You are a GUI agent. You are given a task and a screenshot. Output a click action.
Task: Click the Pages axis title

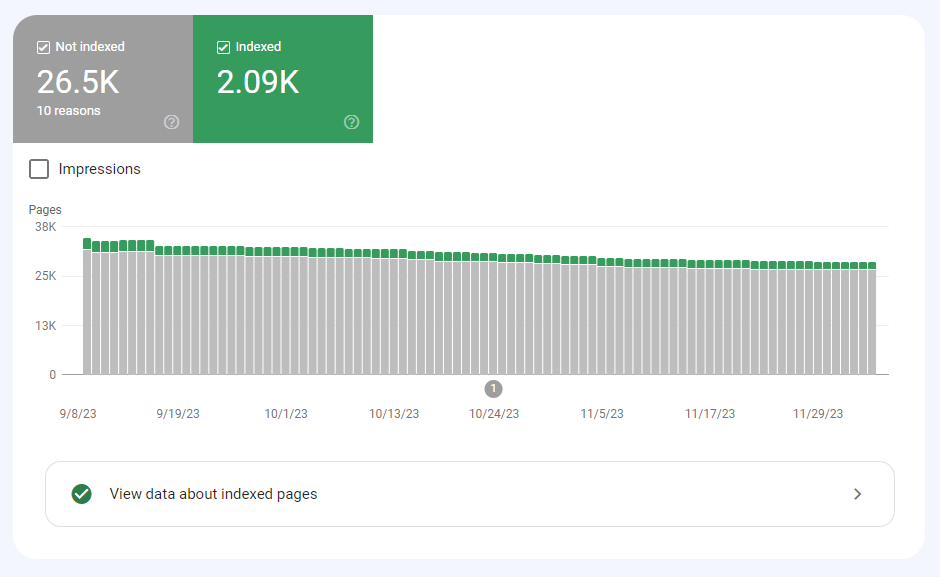click(x=45, y=210)
